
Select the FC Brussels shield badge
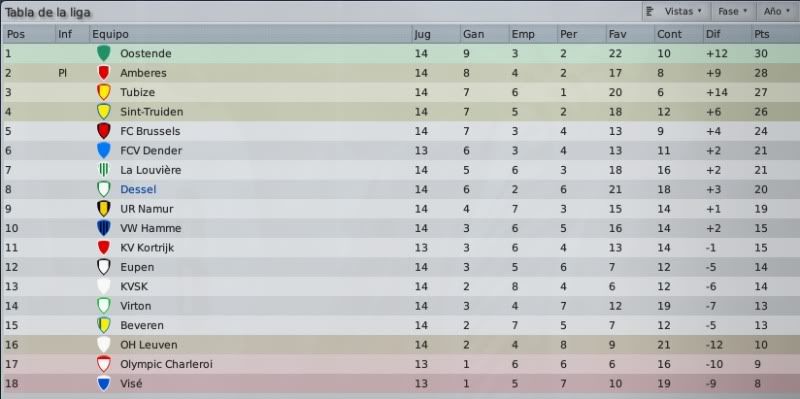pyautogui.click(x=104, y=131)
